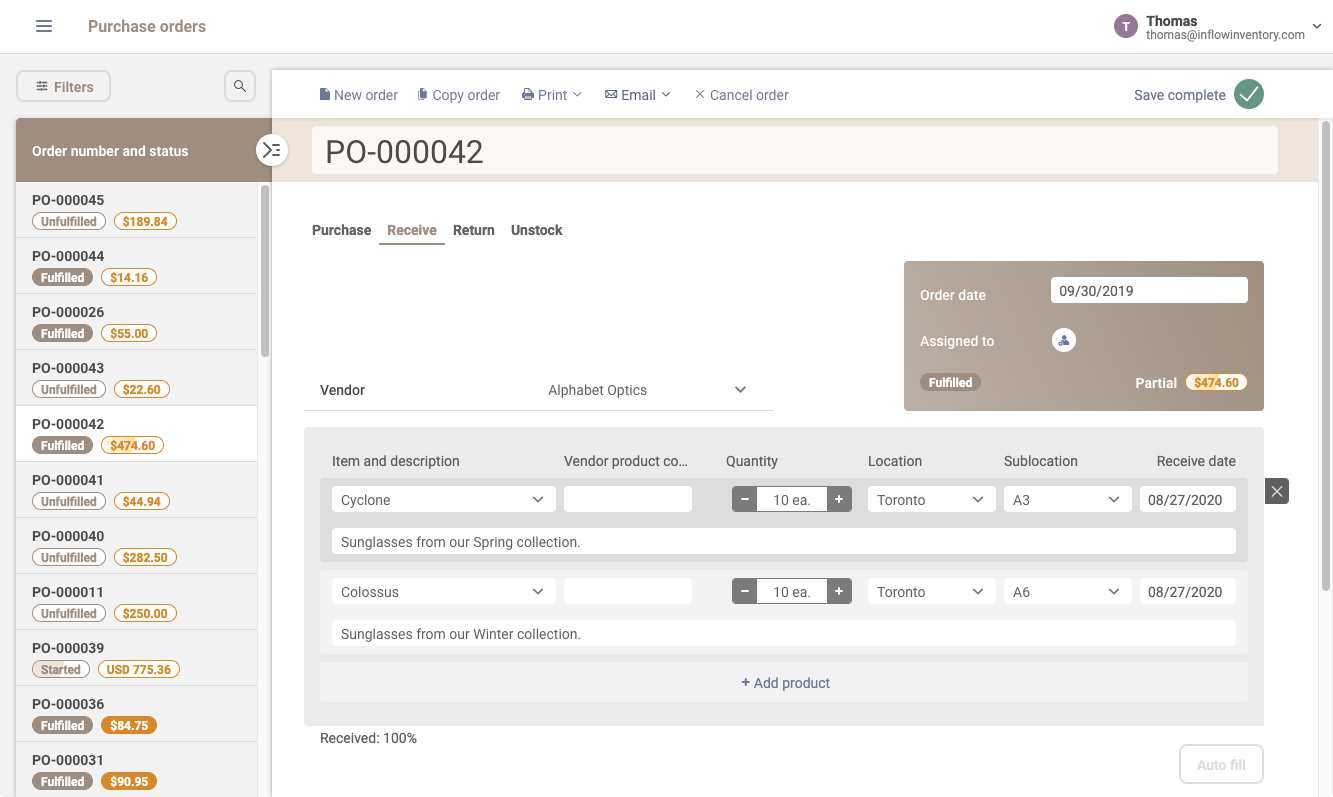Screen dimensions: 1333x797
Task: Switch to the Receive tab
Action: 412,230
